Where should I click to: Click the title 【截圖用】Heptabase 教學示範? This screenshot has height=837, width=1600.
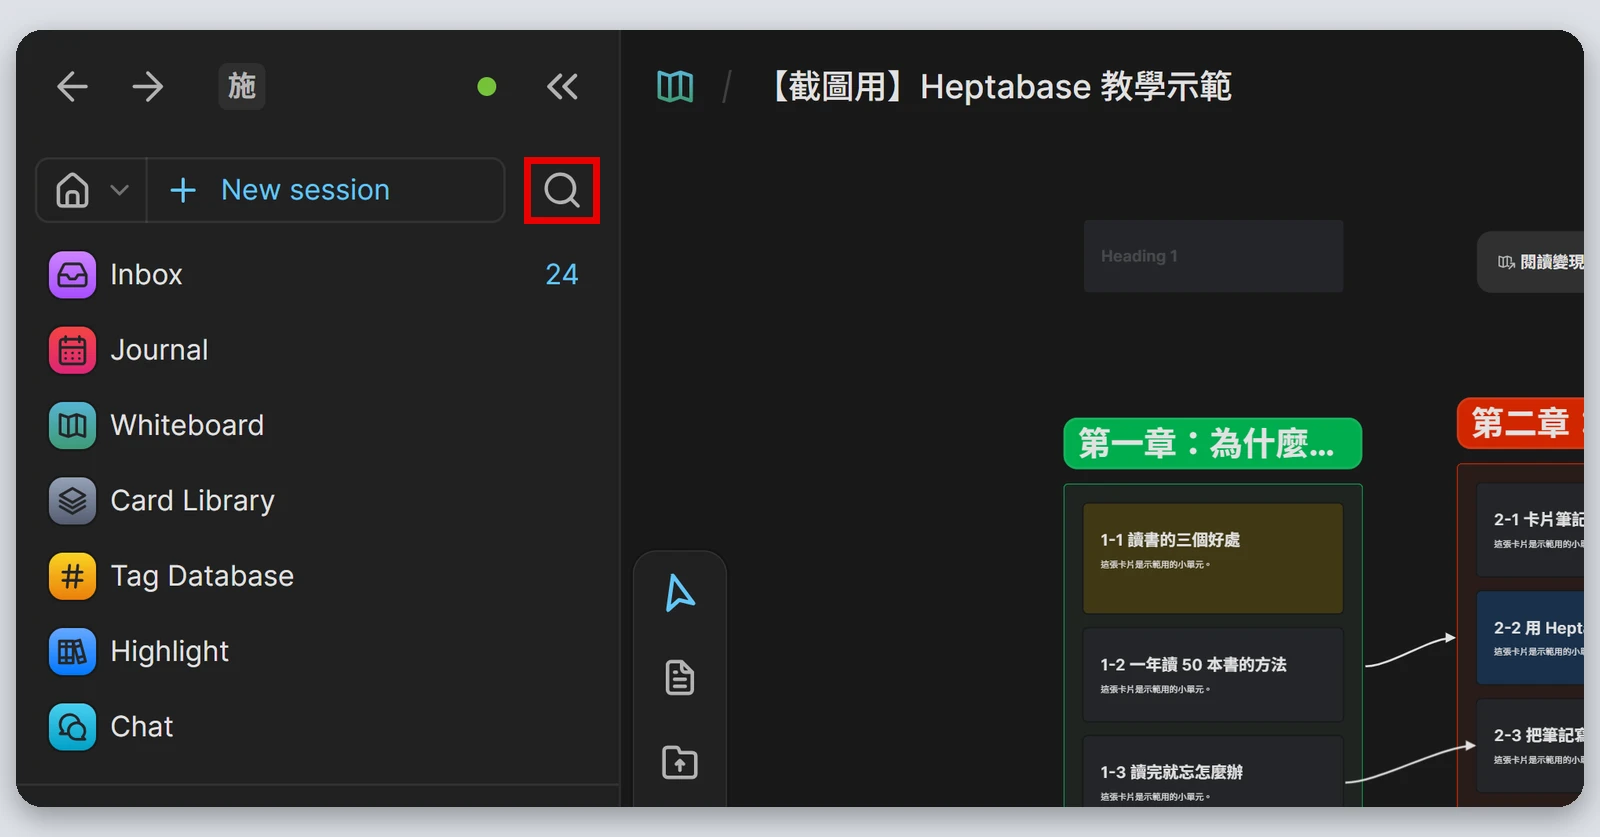pyautogui.click(x=1000, y=87)
